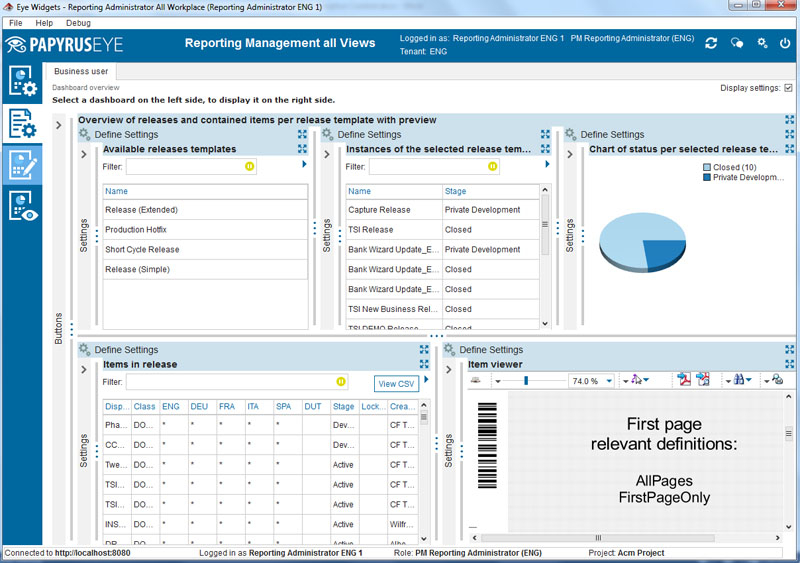Click the Filter field in Items in release
The height and width of the screenshot is (563, 800).
click(x=237, y=382)
